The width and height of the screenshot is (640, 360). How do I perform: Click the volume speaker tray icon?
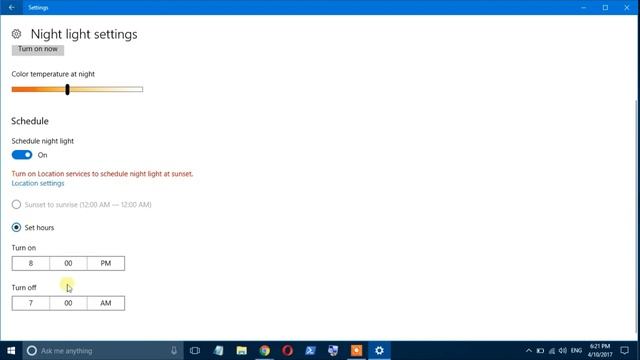pos(563,351)
